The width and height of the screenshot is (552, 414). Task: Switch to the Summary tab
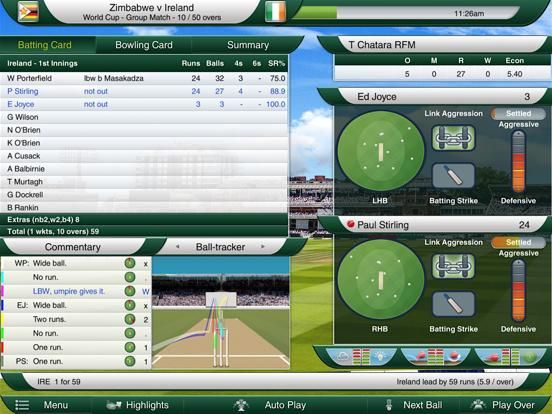[x=247, y=45]
